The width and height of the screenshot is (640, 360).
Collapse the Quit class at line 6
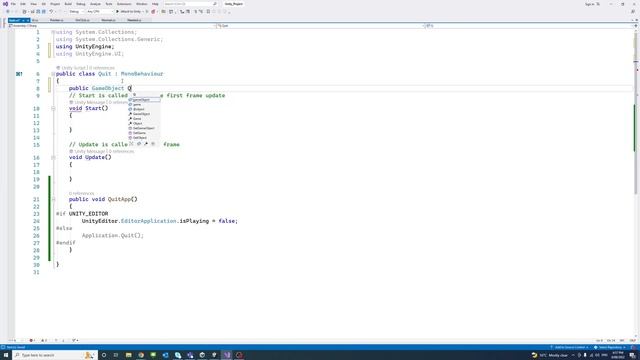(53, 74)
